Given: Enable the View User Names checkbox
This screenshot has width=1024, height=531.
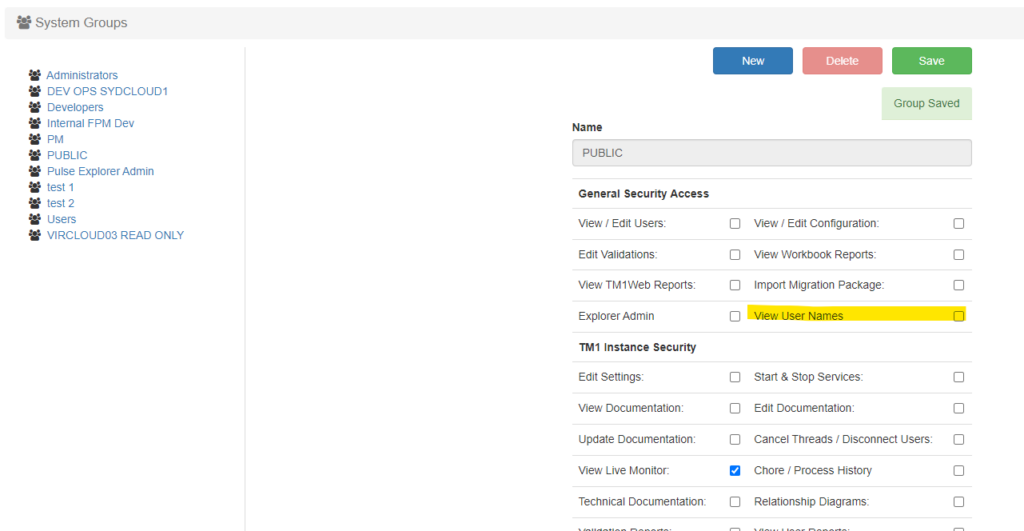Looking at the screenshot, I should point(959,316).
